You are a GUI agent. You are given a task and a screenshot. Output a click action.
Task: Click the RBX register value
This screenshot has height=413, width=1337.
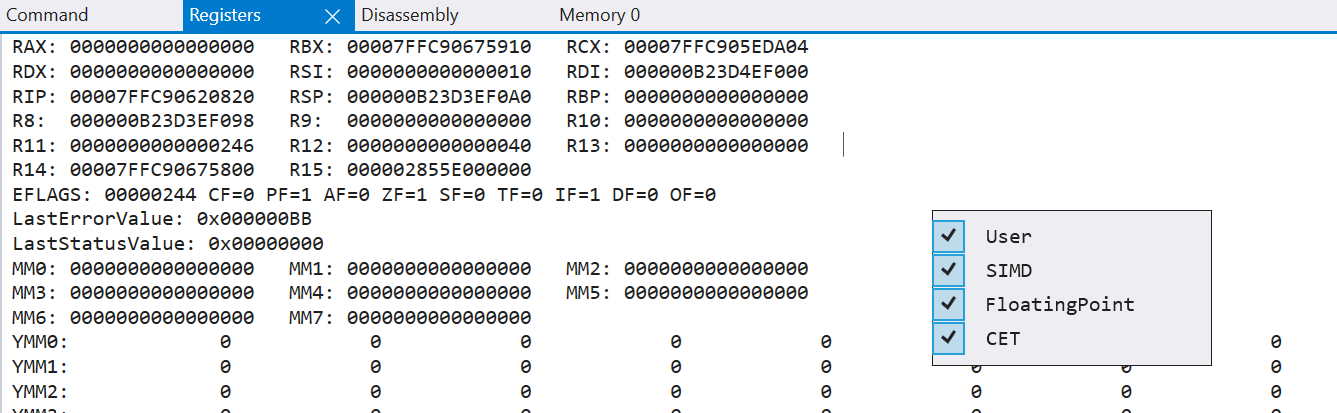coord(439,47)
